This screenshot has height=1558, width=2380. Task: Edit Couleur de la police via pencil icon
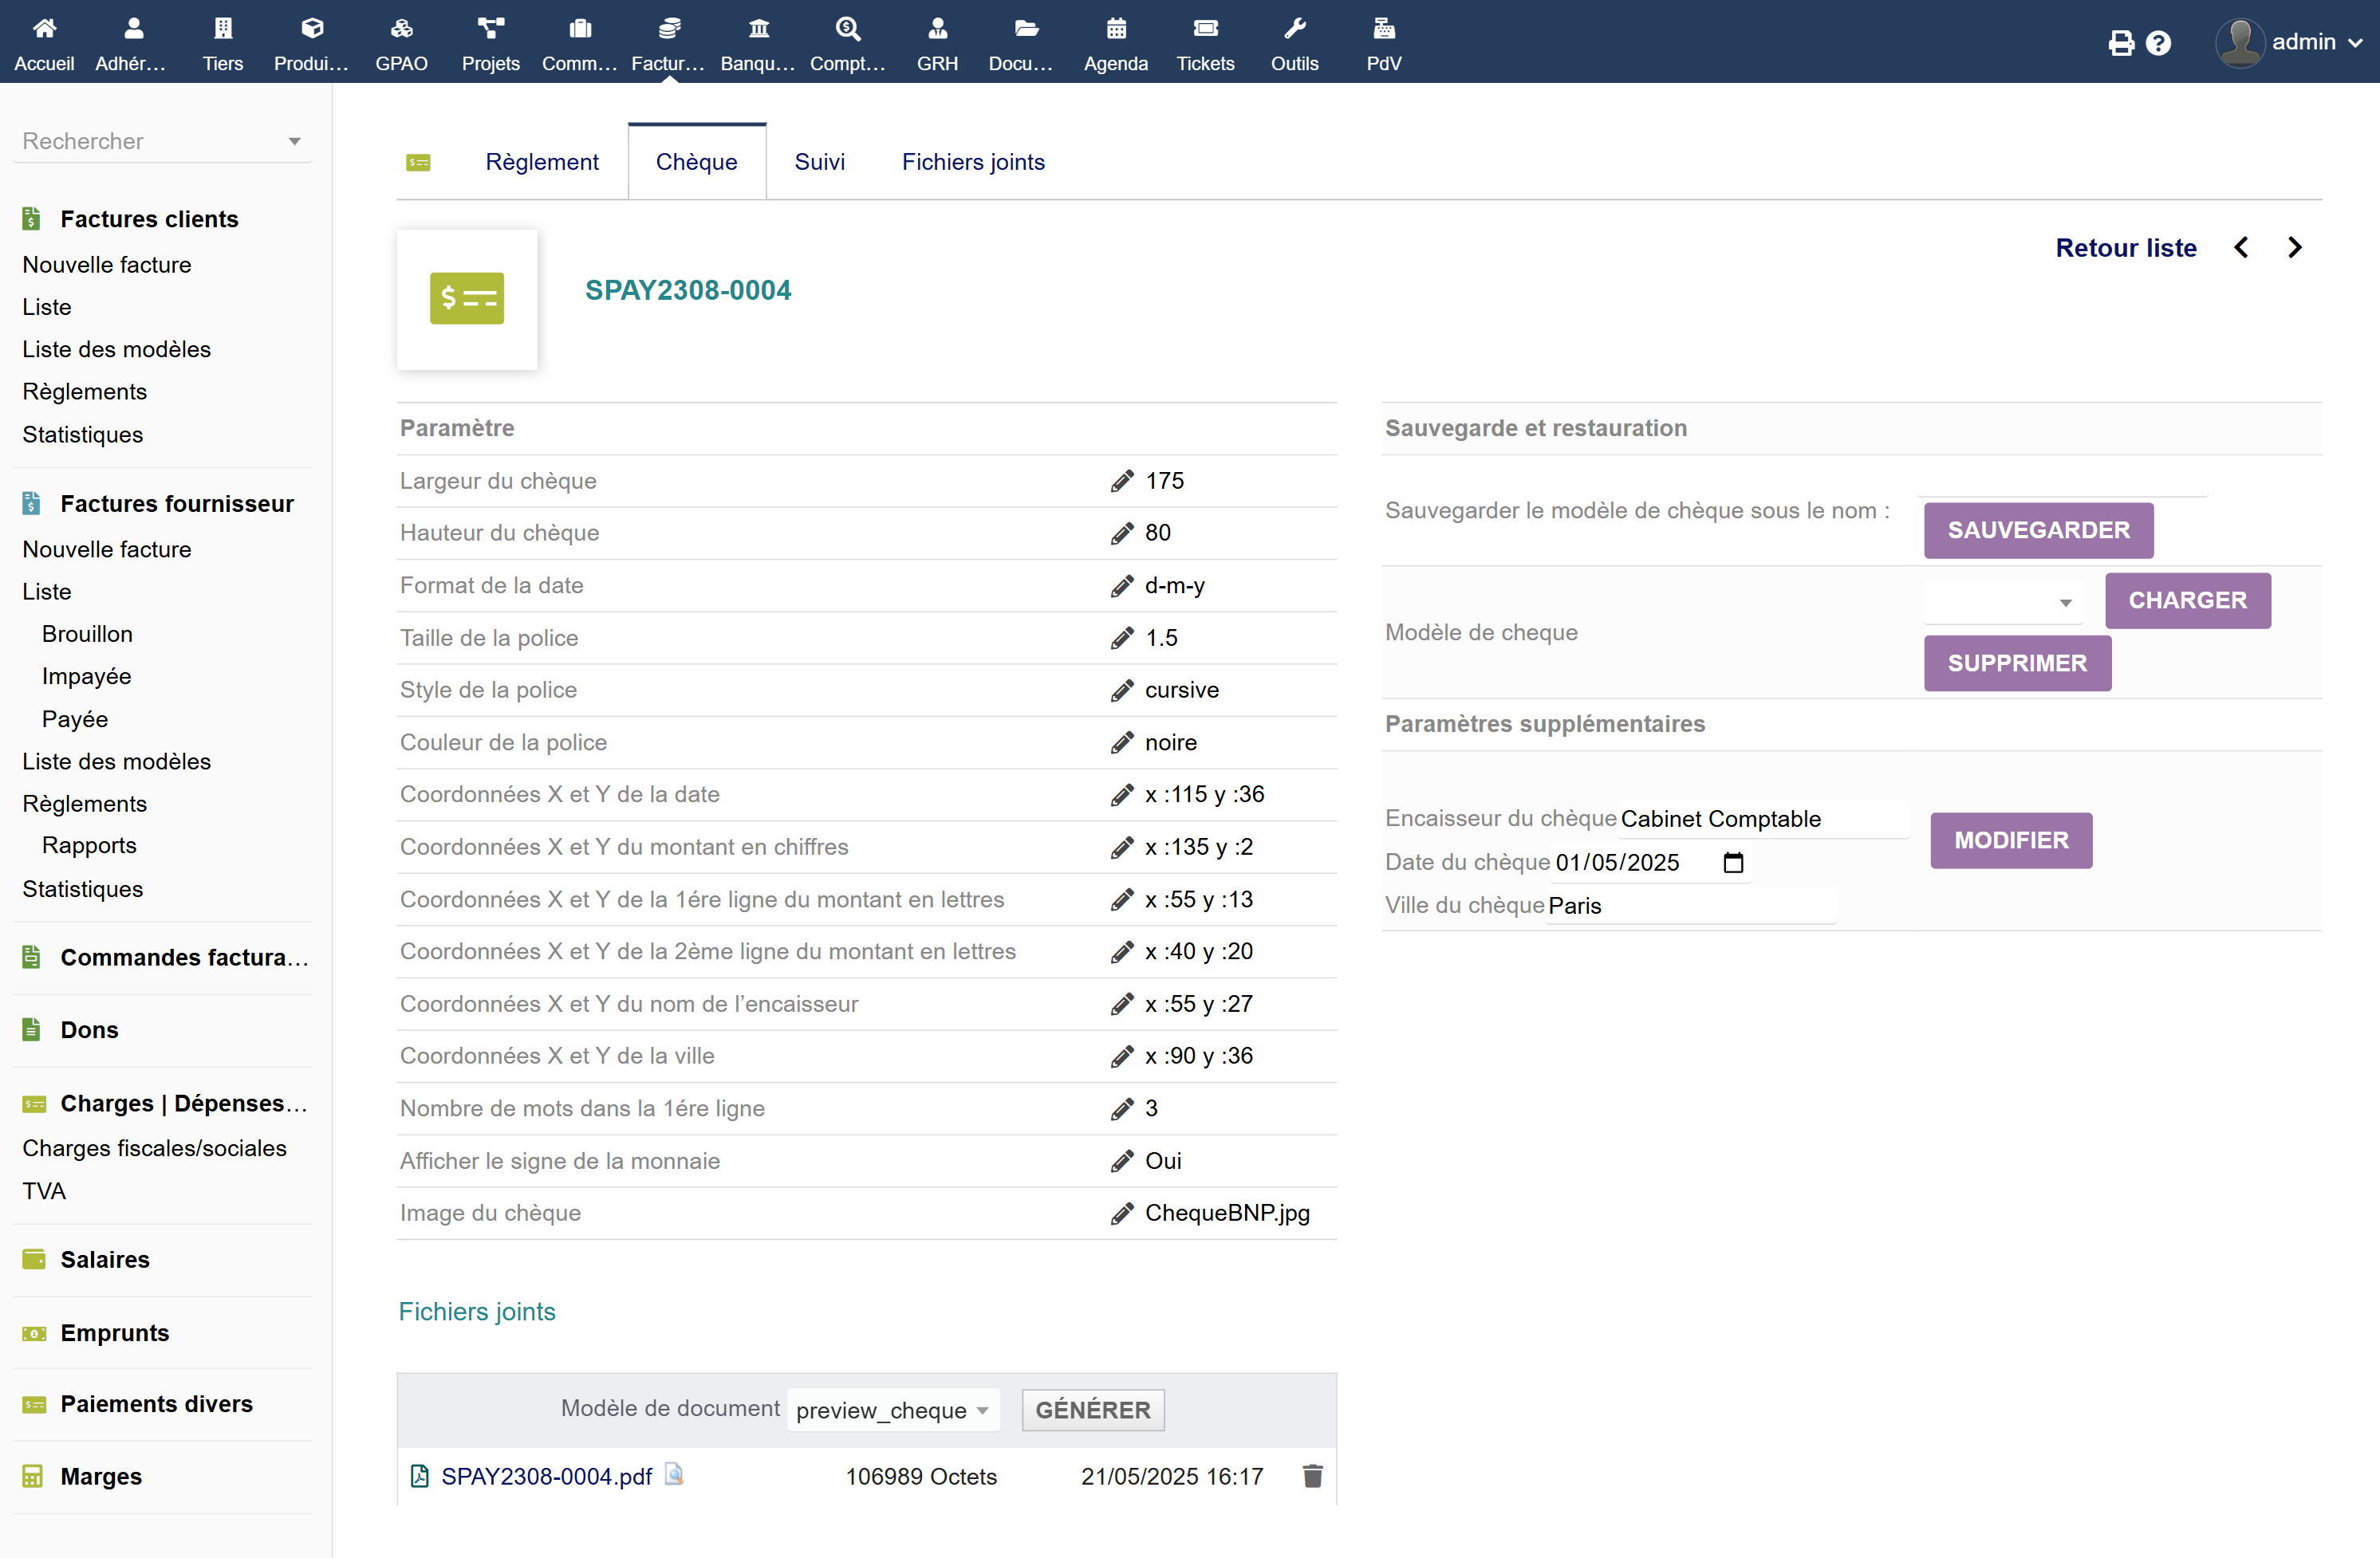coord(1121,742)
